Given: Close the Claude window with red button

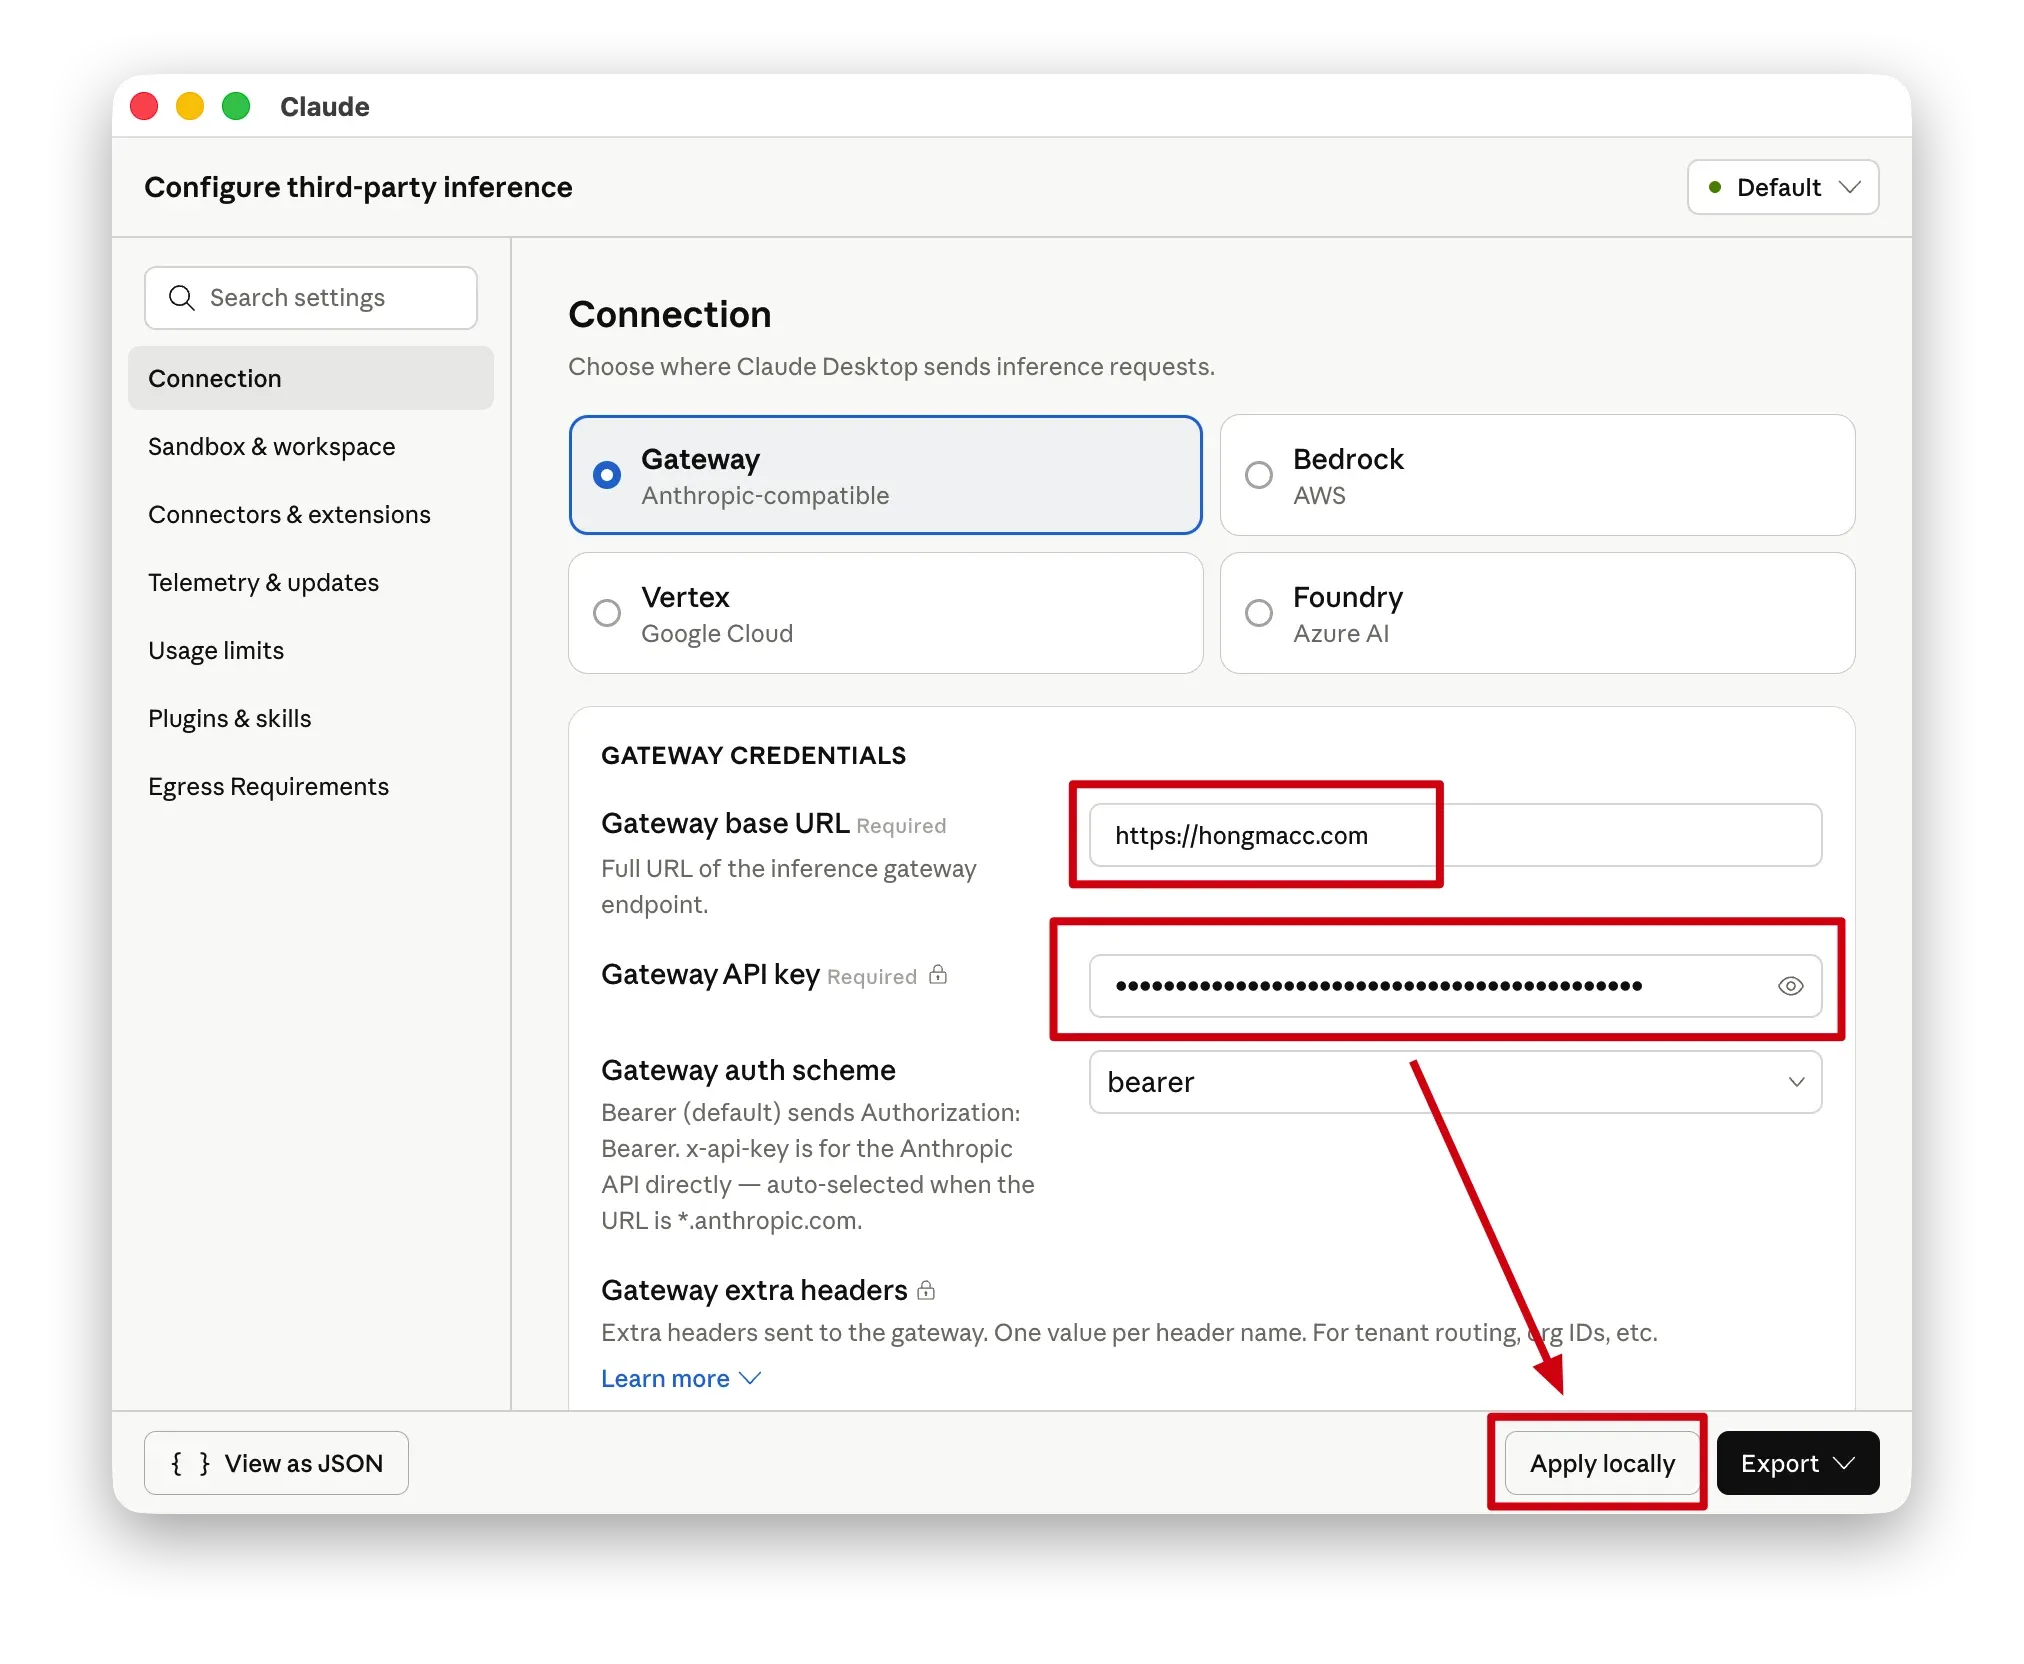Looking at the screenshot, I should click(x=144, y=106).
